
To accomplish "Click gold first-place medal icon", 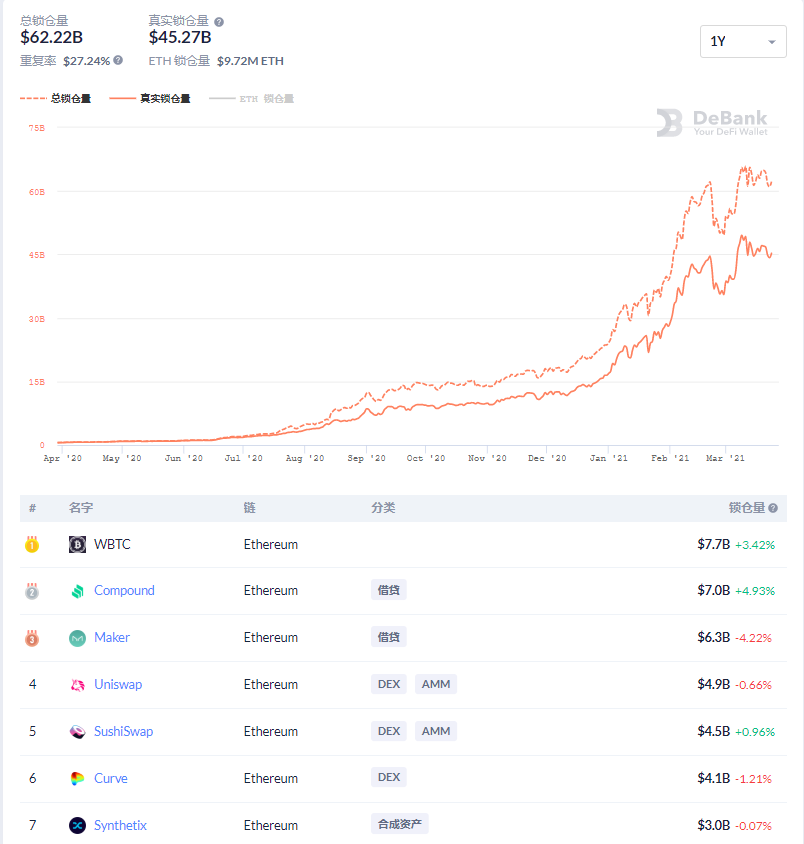I will coord(32,544).
